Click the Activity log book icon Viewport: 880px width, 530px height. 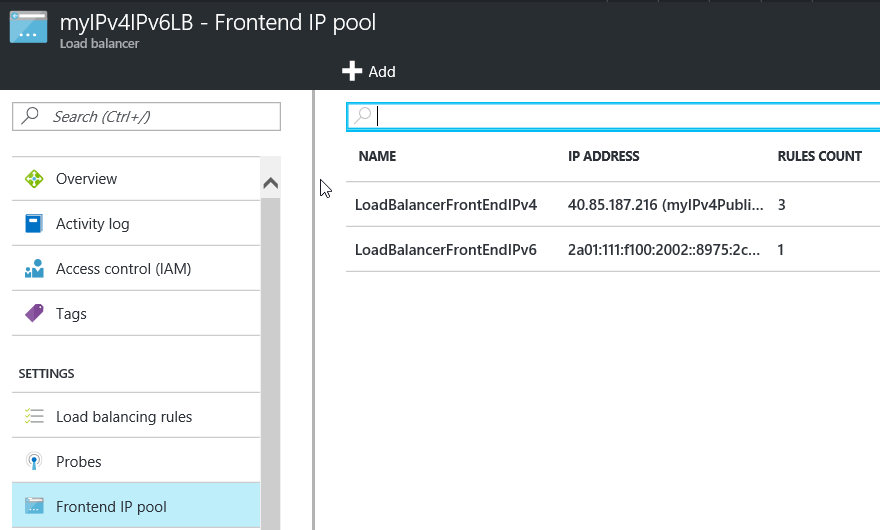(35, 224)
